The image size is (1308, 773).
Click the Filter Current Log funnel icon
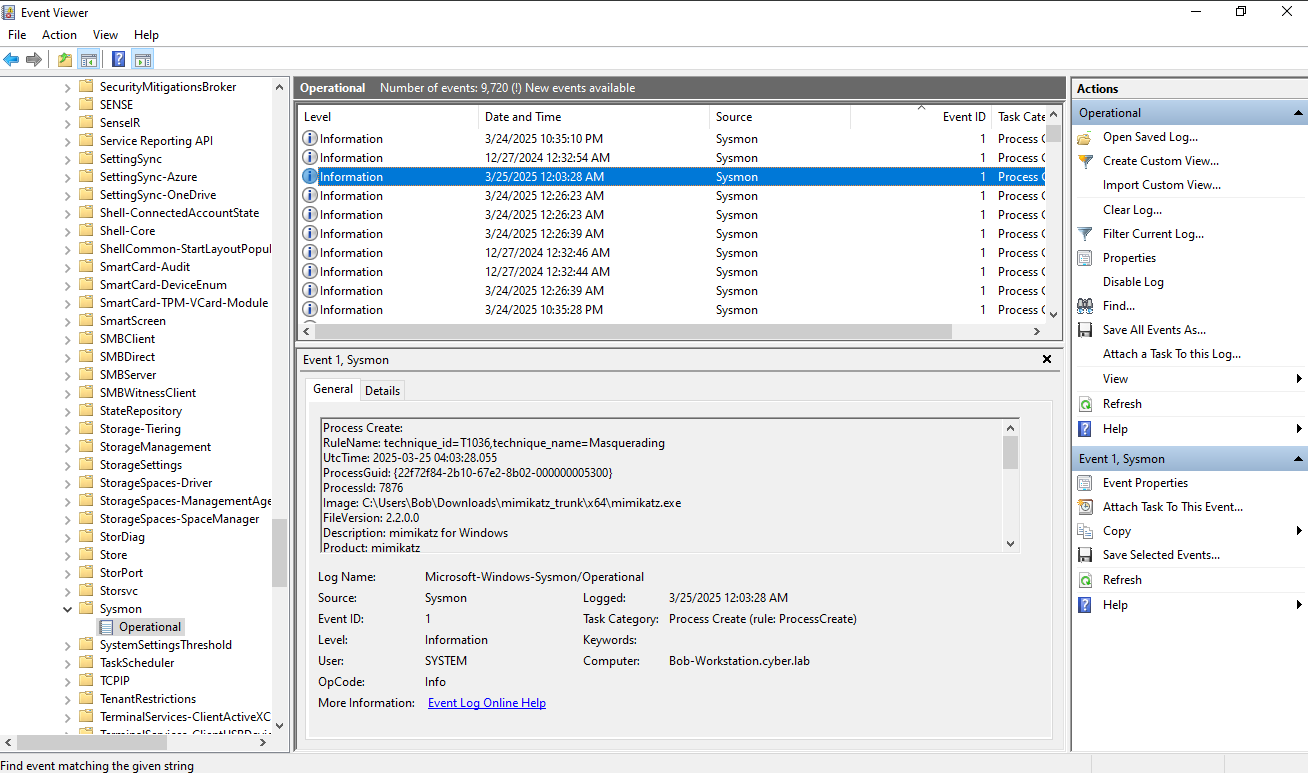click(x=1085, y=234)
